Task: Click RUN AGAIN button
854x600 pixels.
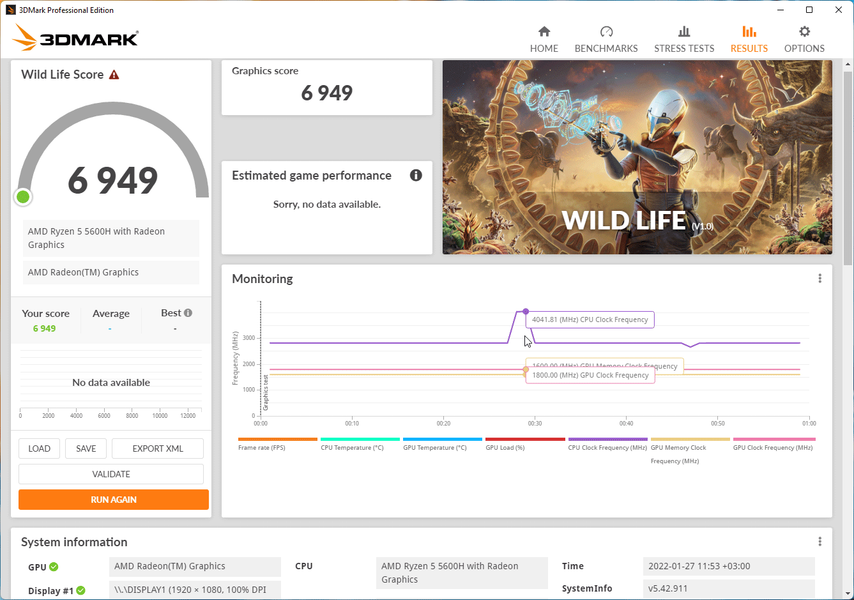Action: point(113,499)
